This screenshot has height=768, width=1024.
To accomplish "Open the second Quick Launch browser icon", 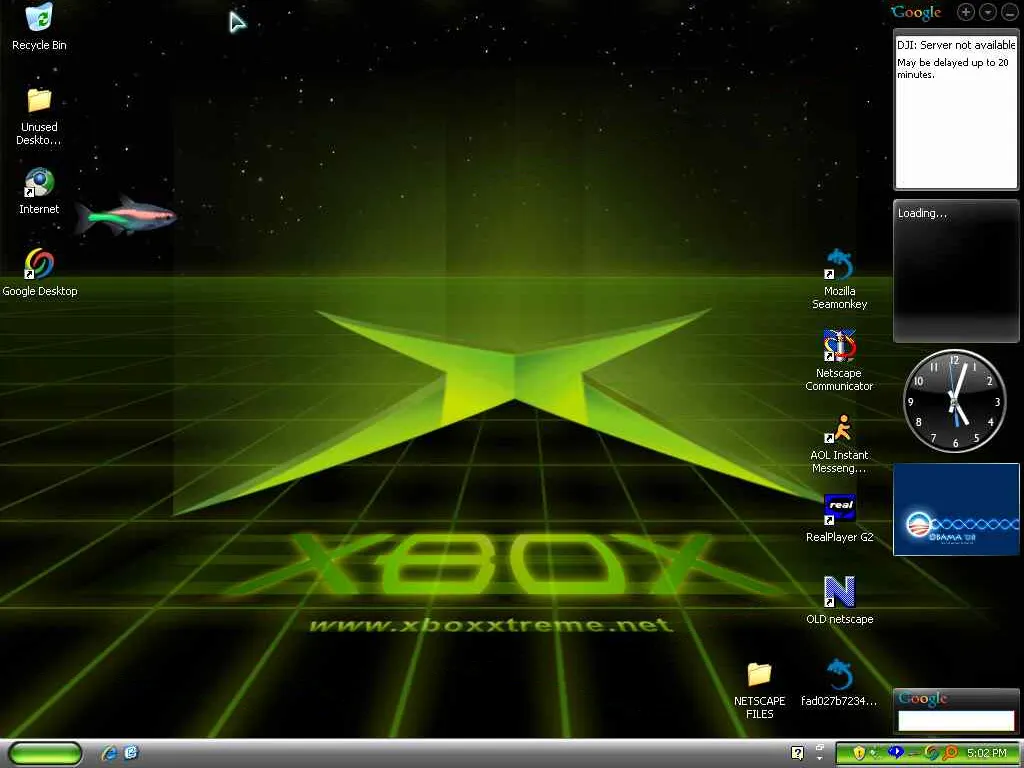I will pos(131,753).
